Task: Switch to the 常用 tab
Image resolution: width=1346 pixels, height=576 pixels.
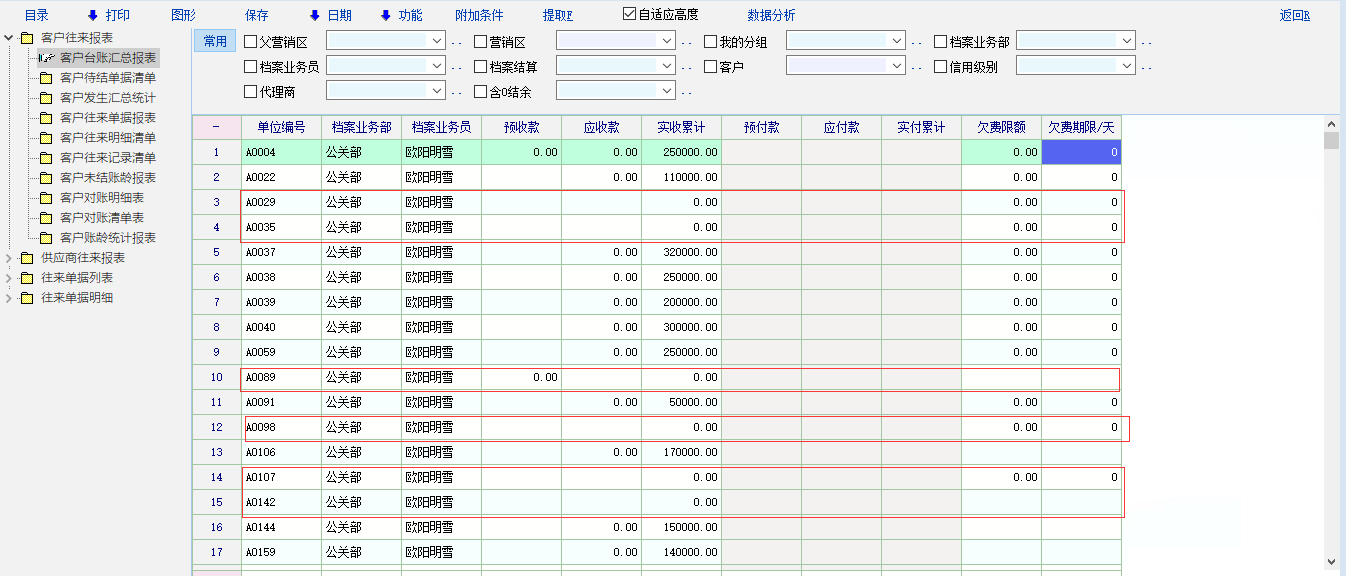Action: click(x=215, y=41)
